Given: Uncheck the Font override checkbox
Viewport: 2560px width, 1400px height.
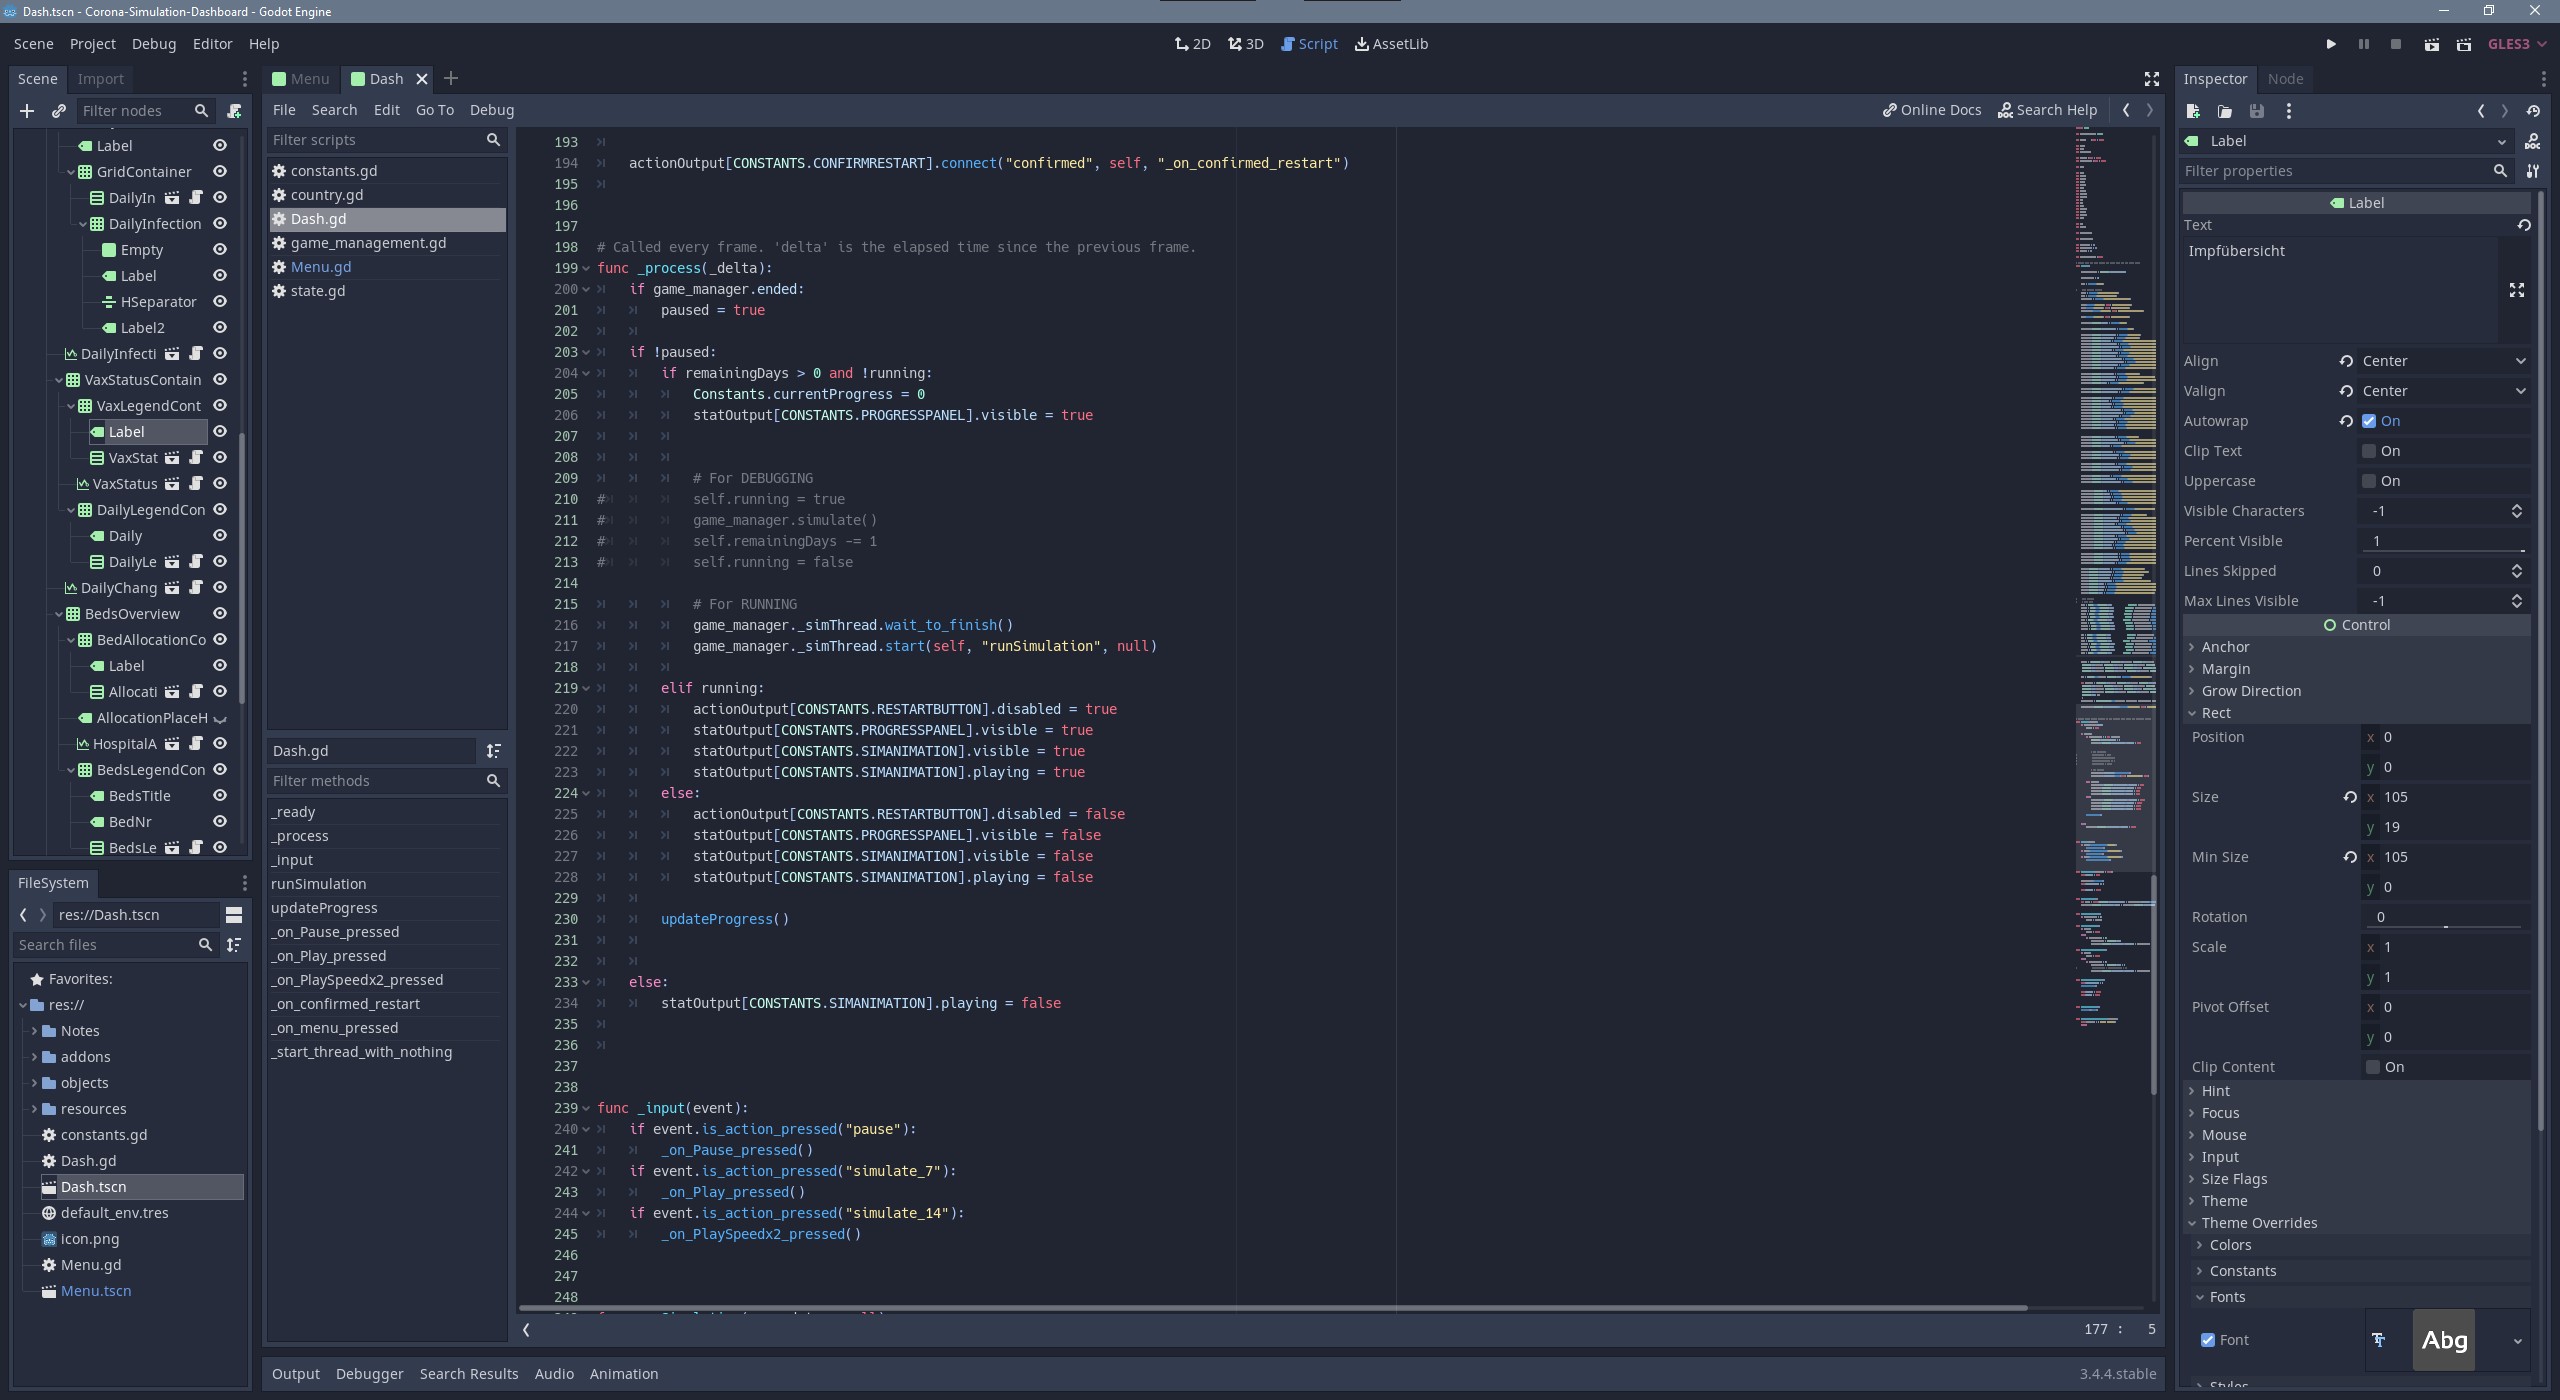Looking at the screenshot, I should point(2207,1340).
